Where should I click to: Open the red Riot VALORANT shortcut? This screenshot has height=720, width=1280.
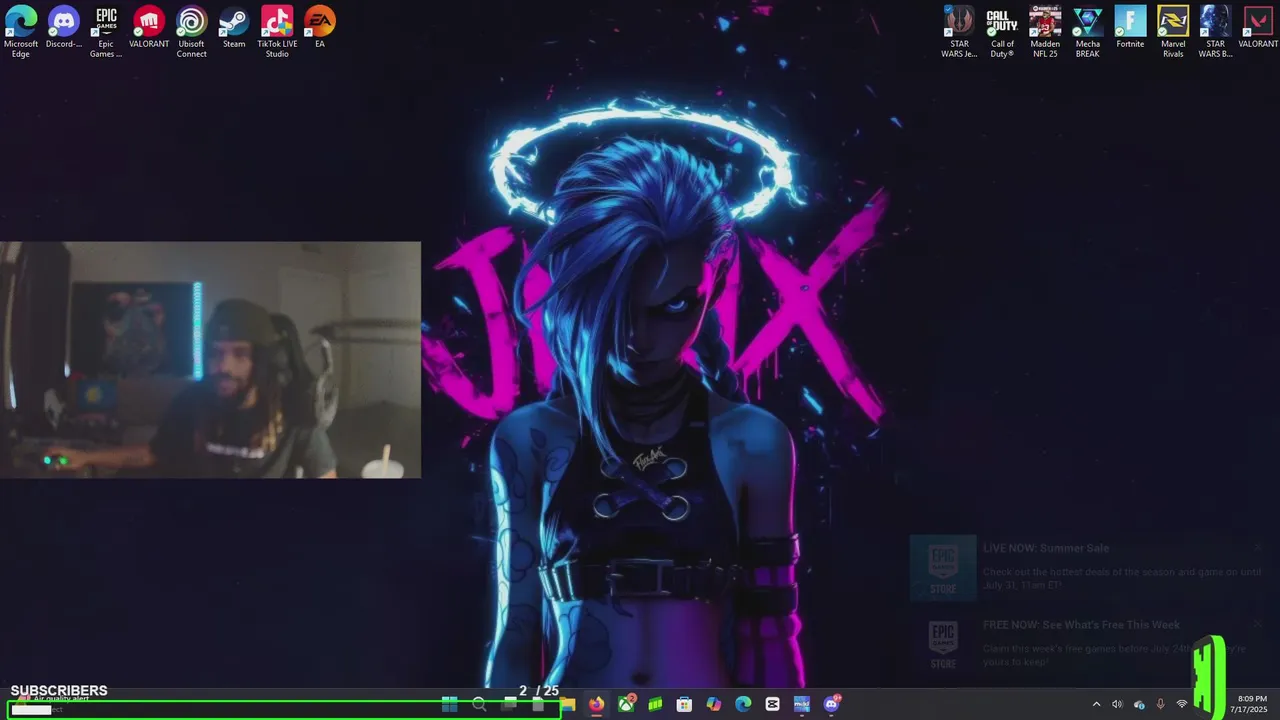tap(149, 28)
